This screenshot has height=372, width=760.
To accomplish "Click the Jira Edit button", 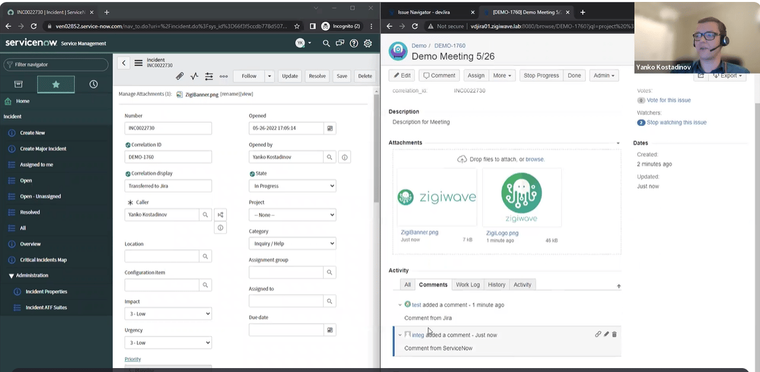I will coord(402,76).
